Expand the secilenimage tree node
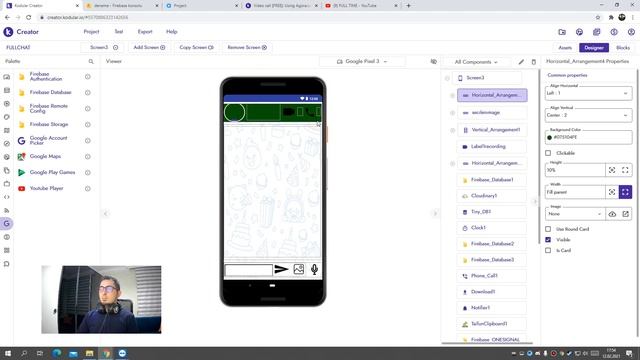 click(452, 113)
